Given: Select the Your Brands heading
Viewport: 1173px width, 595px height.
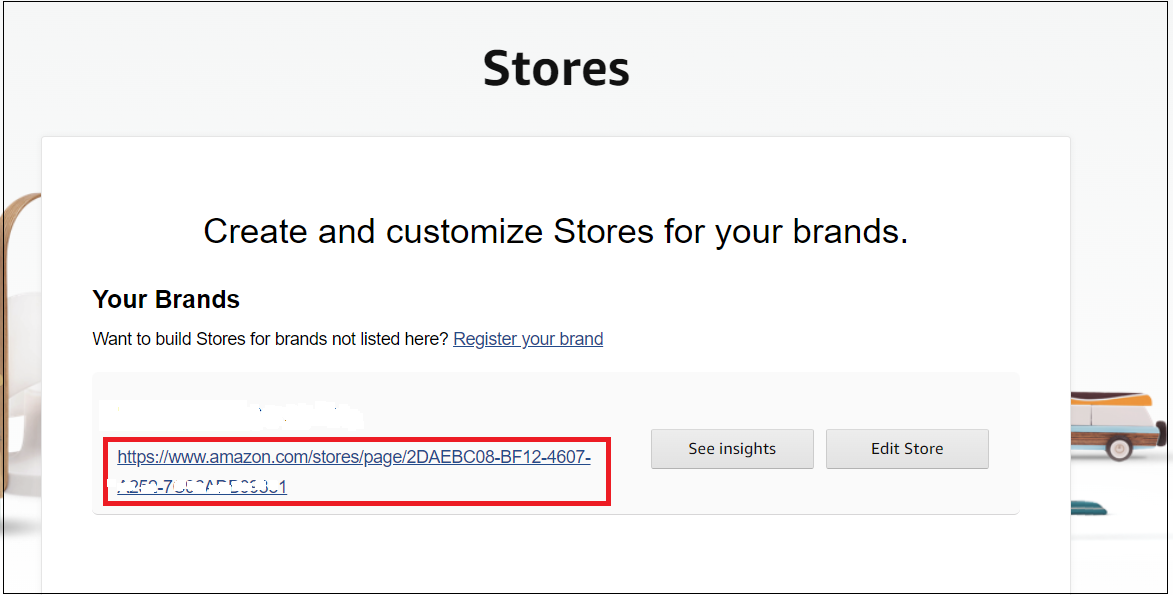Looking at the screenshot, I should [x=166, y=299].
